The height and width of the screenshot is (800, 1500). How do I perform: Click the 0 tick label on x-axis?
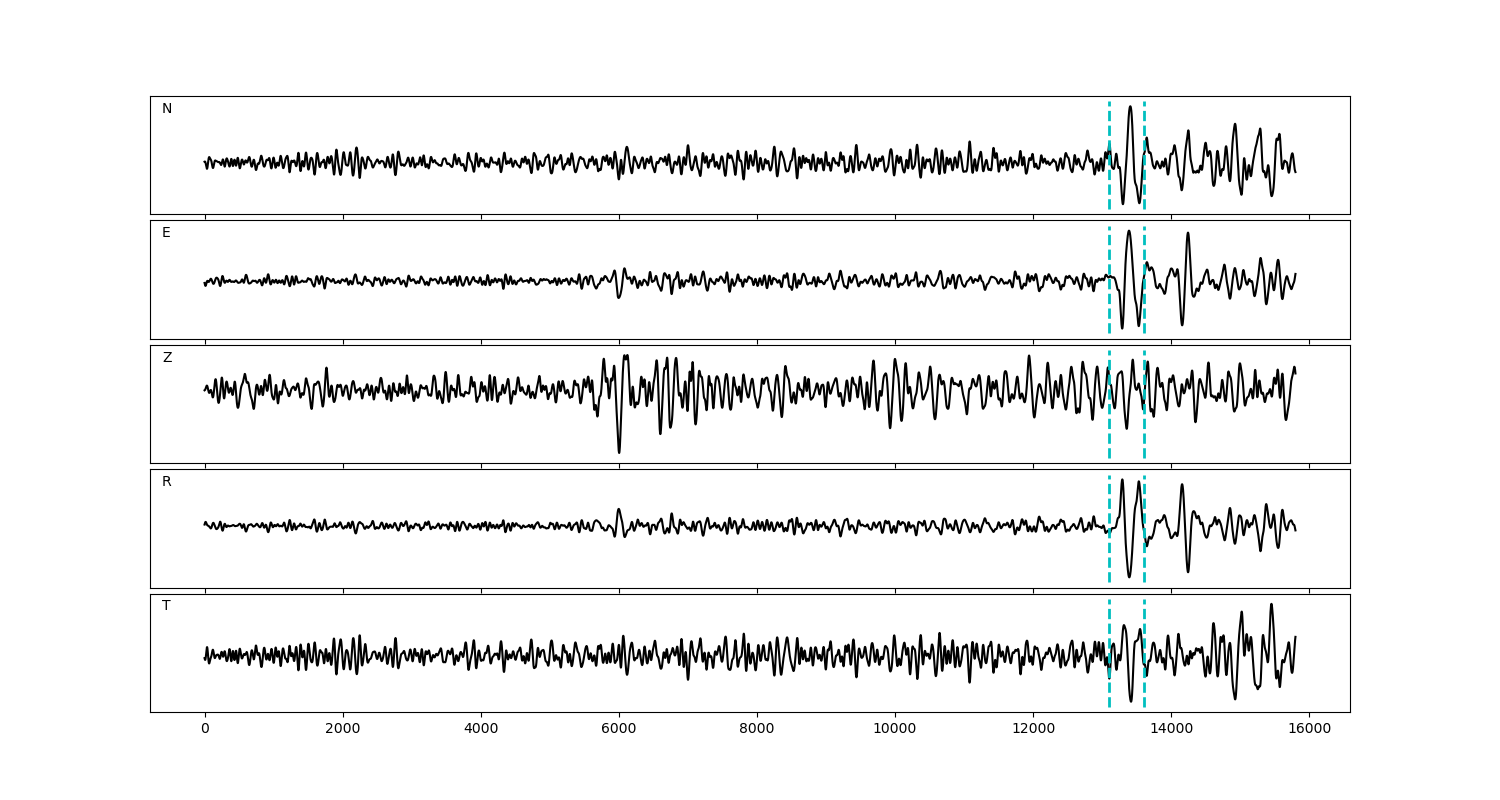click(205, 730)
